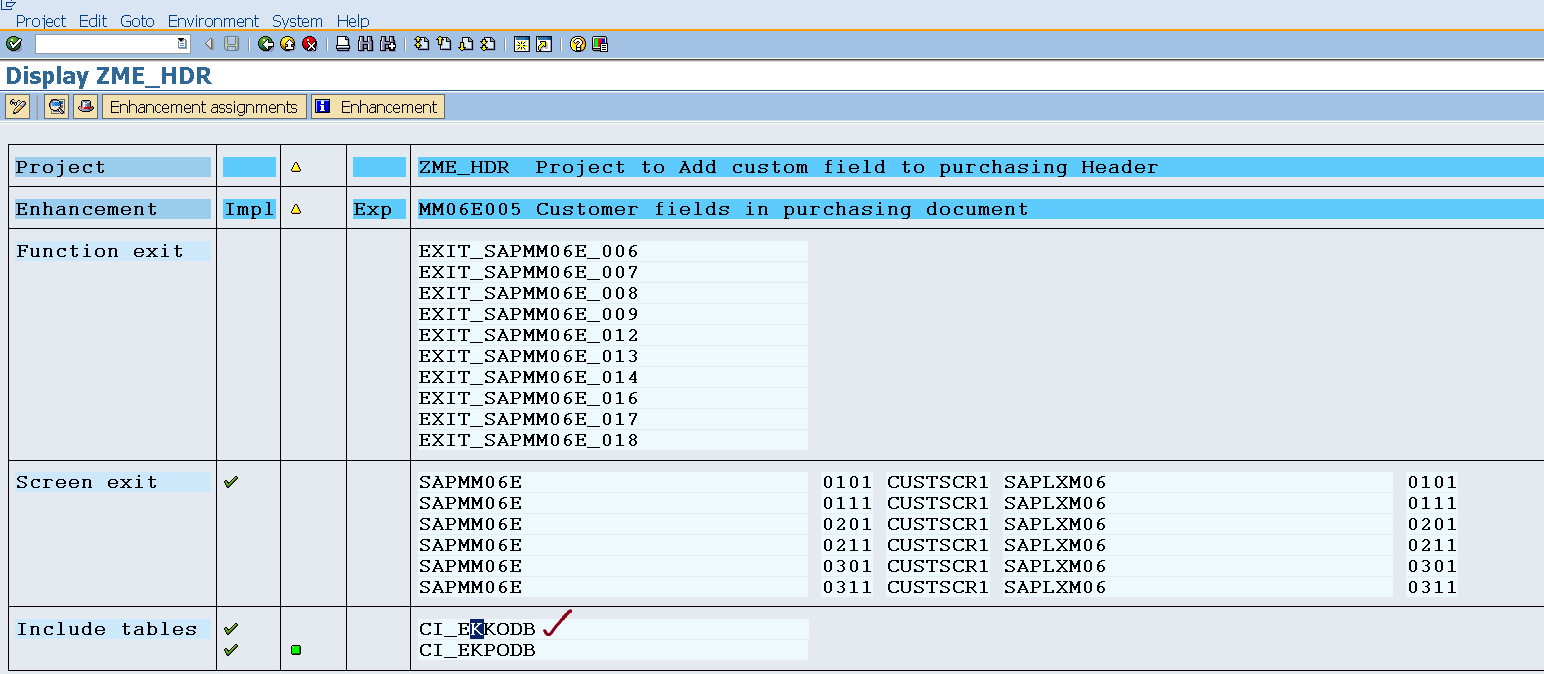The width and height of the screenshot is (1544, 674).
Task: Click the green checkmark beside Screen exit
Action: [x=231, y=481]
